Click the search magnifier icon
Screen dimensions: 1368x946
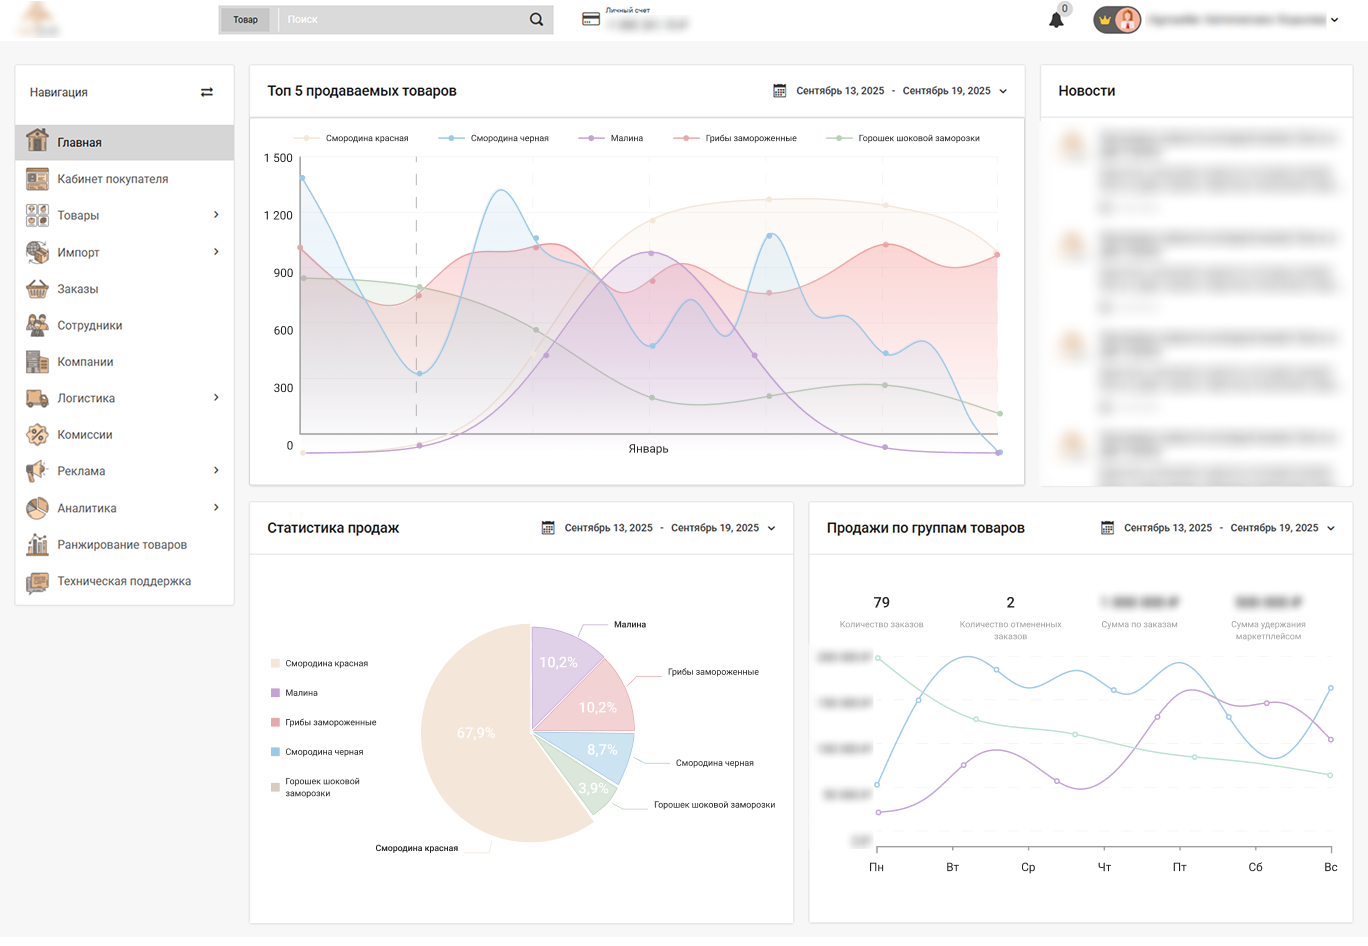(x=537, y=20)
